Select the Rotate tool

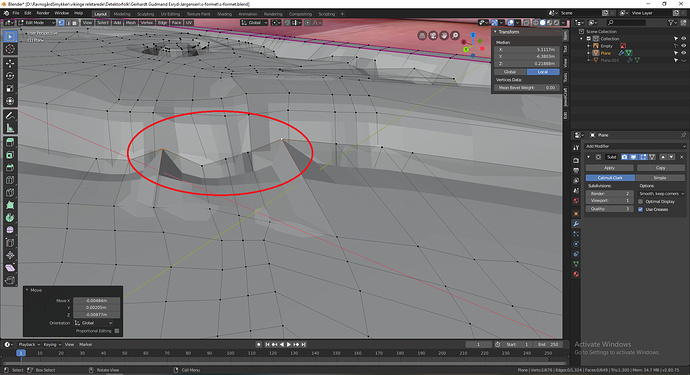(x=10, y=76)
